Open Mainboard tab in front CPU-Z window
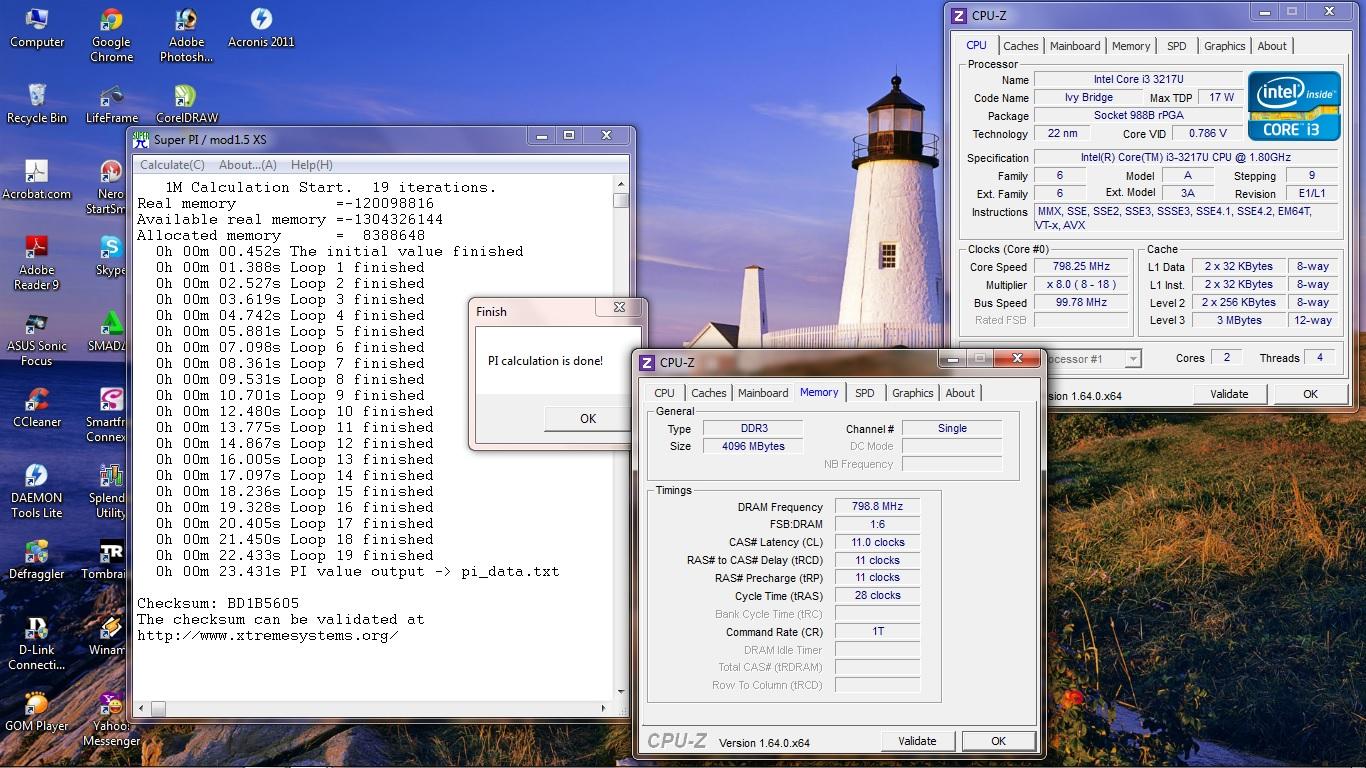 pos(763,393)
